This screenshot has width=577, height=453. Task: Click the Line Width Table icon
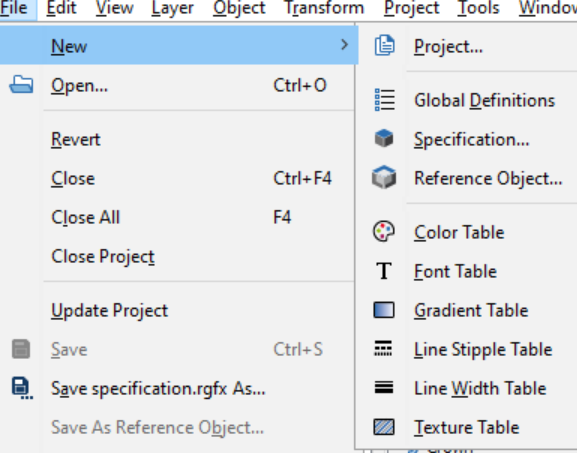coord(384,387)
